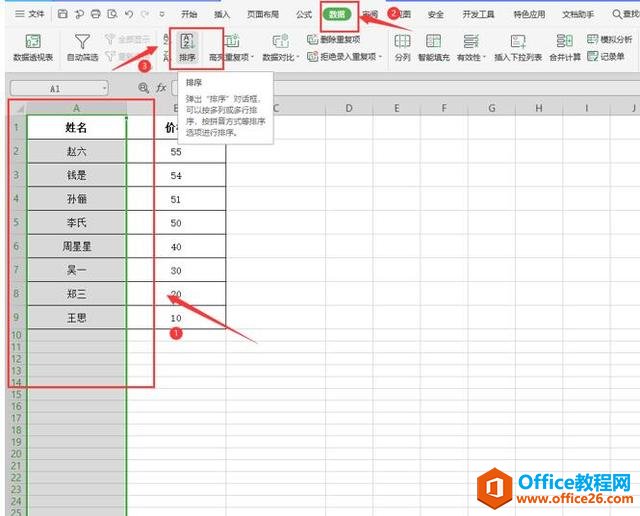Open the Name Box dropdown arrow
Screen dimensions: 640x516
point(104,88)
